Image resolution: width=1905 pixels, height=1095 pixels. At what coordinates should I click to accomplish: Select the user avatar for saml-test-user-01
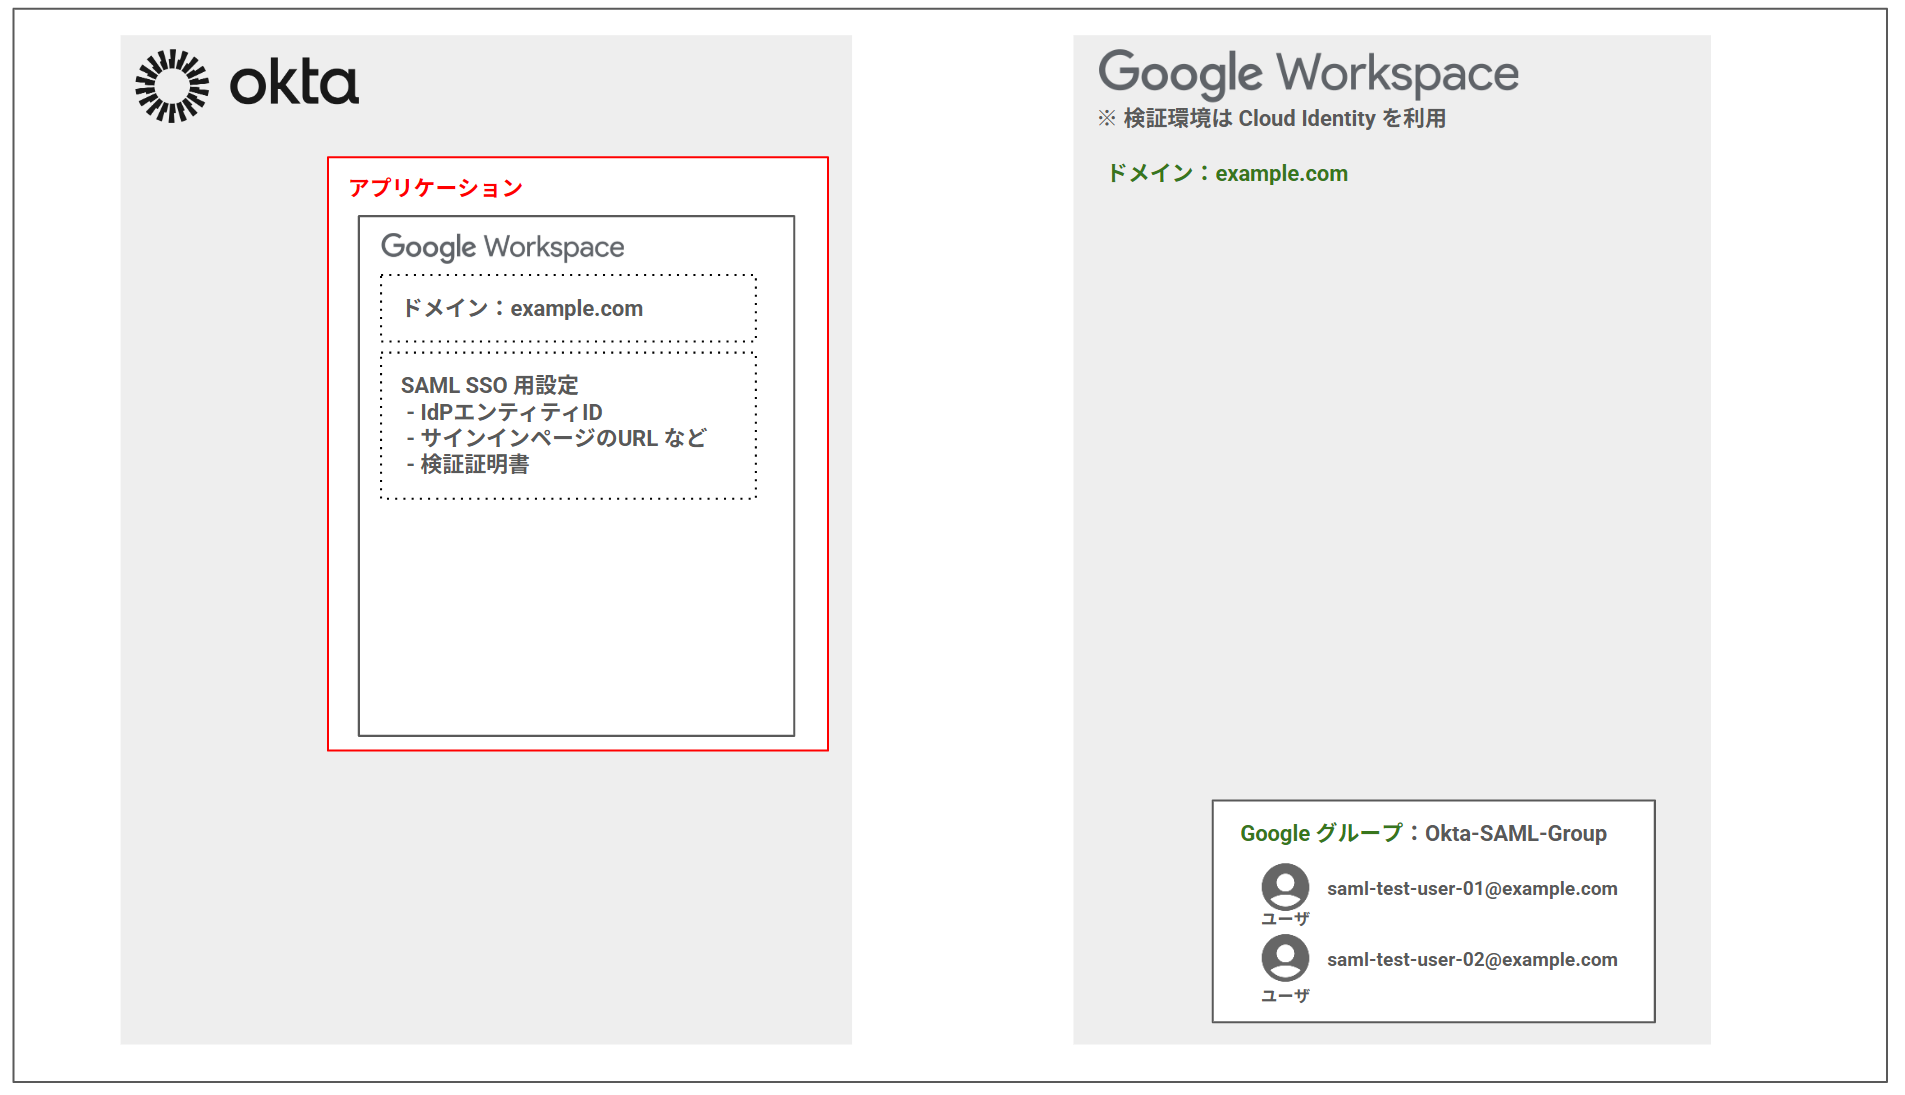pyautogui.click(x=1284, y=888)
